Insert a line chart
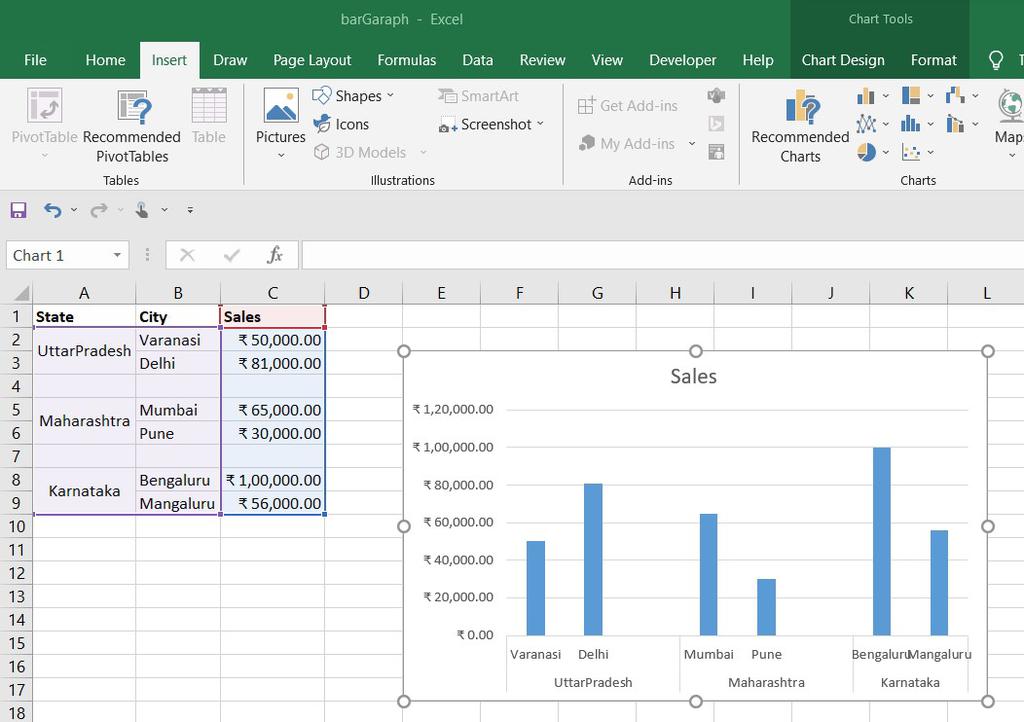Viewport: 1024px width, 722px height. 866,123
